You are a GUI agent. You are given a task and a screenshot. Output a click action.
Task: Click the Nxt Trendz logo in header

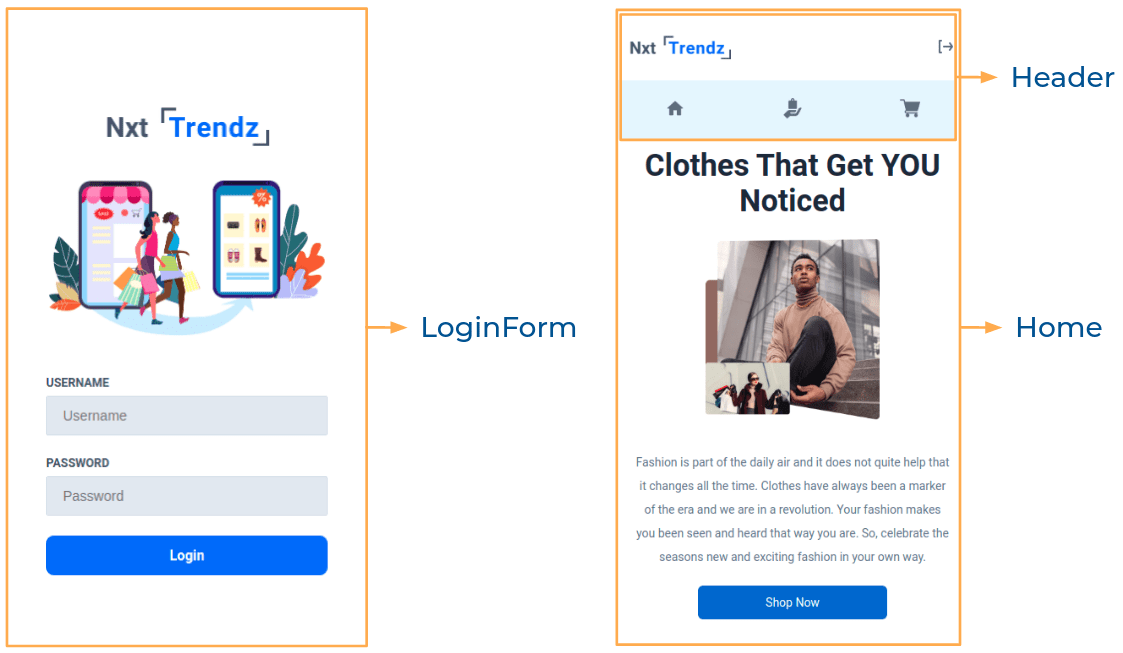[x=680, y=48]
